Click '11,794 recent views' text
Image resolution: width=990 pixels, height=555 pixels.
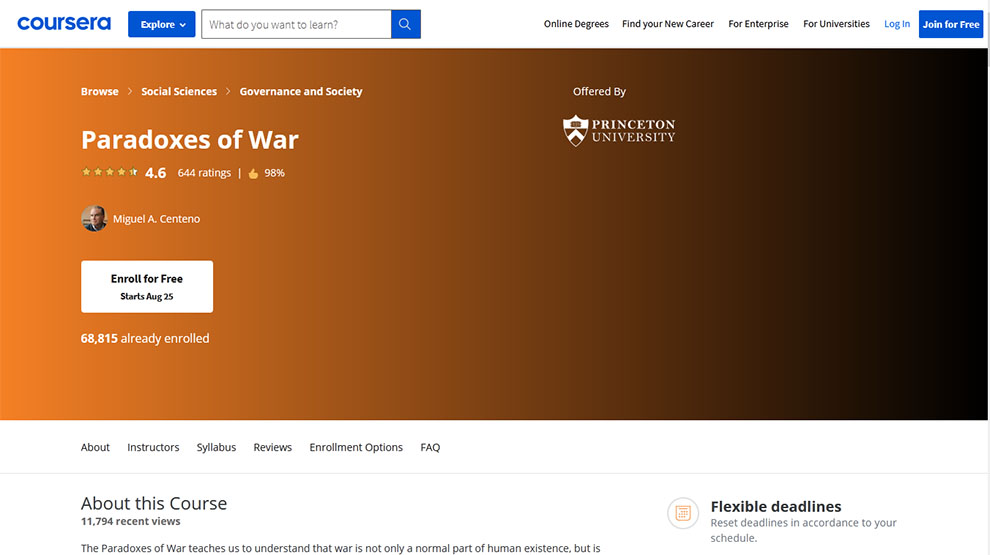130,522
